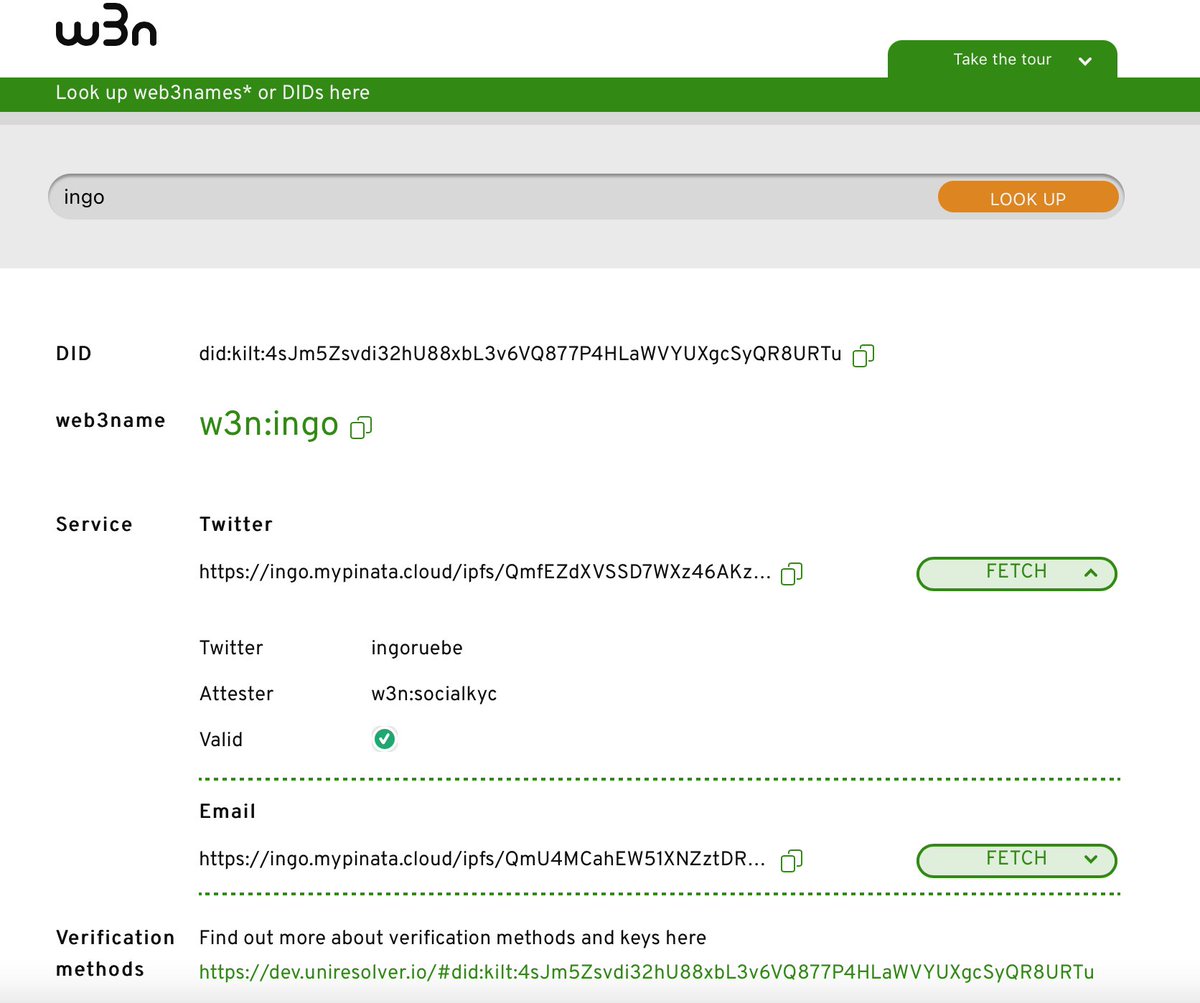Expand the Email FETCH details
This screenshot has width=1200, height=1003.
click(1016, 860)
